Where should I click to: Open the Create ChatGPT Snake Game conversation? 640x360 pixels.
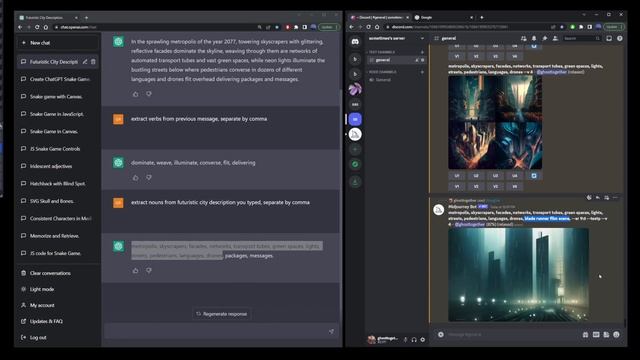[58, 79]
